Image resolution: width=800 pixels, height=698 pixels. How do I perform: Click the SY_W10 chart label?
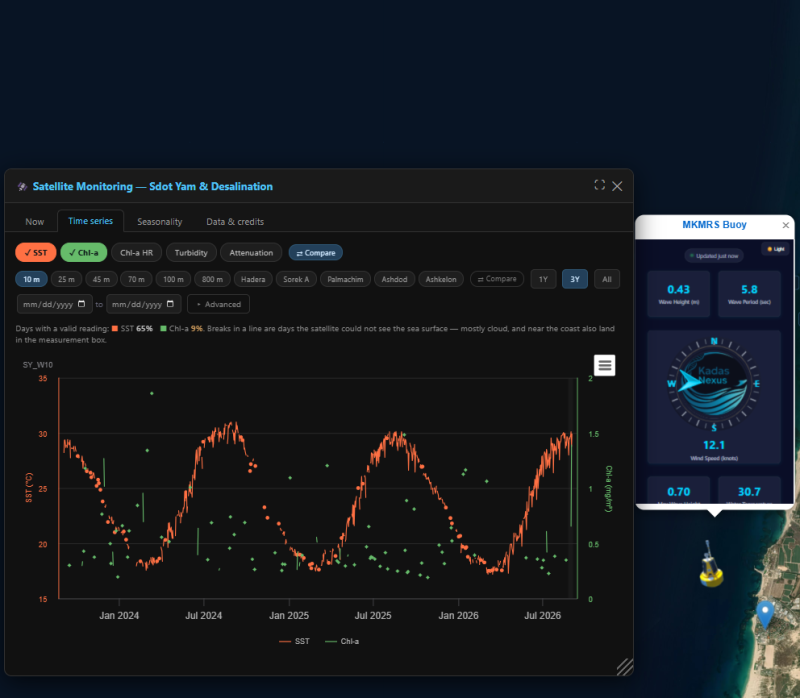coord(38,365)
